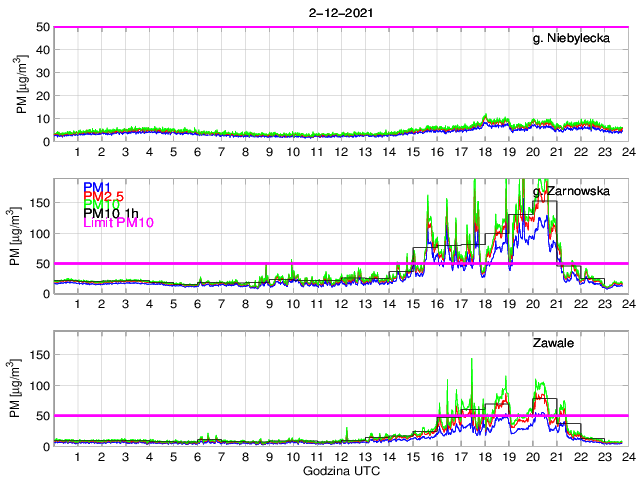Click the PM1 legend entry
This screenshot has width=640, height=480.
96,187
